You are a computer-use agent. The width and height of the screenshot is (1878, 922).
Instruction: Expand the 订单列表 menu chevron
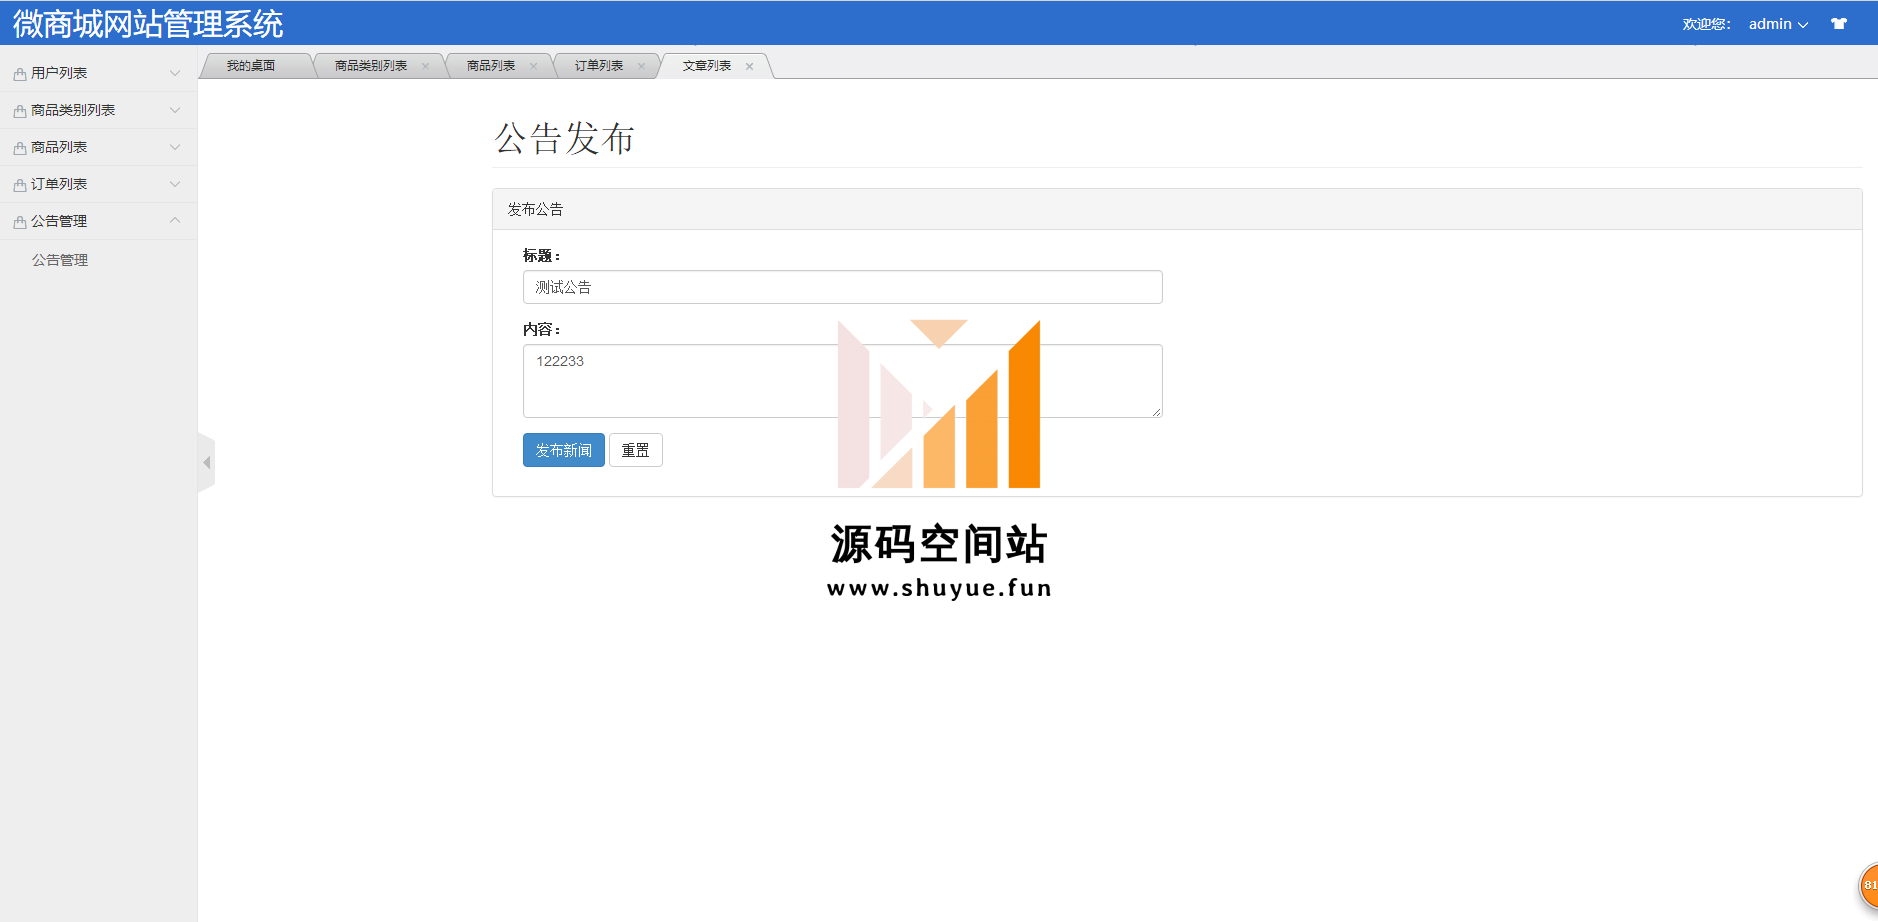[175, 184]
